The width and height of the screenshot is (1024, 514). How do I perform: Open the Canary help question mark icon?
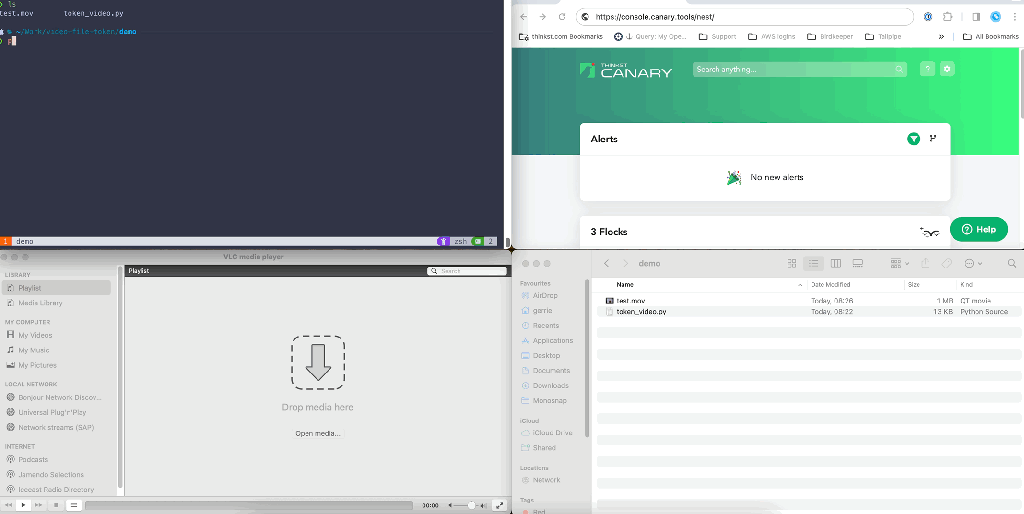click(x=927, y=69)
